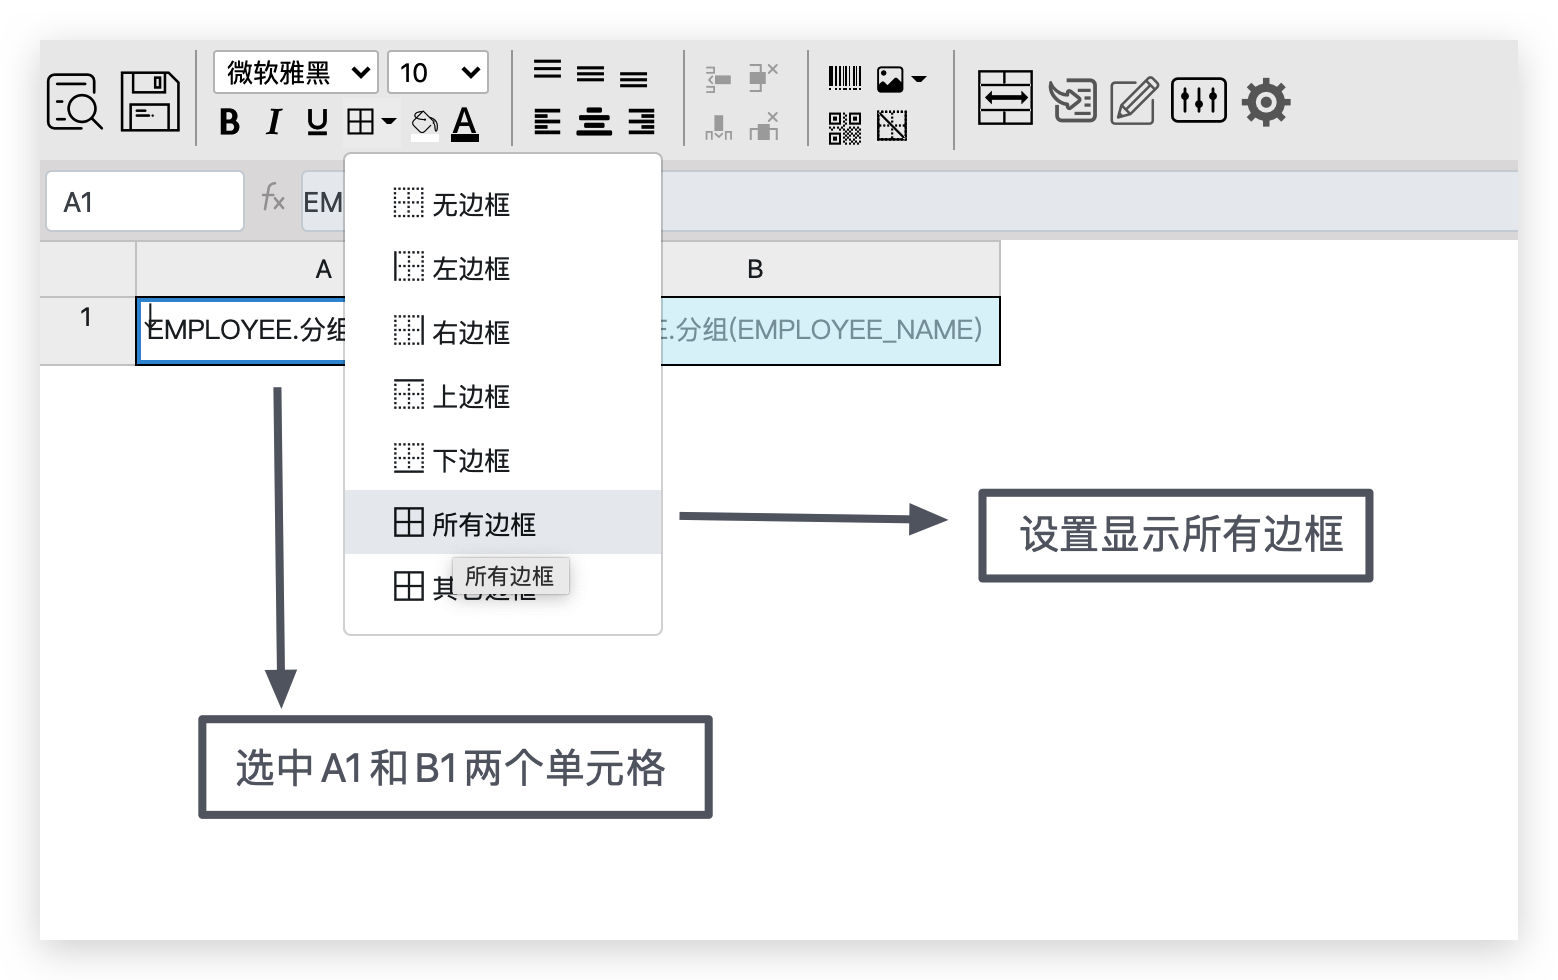Click the font color A icon

click(465, 123)
